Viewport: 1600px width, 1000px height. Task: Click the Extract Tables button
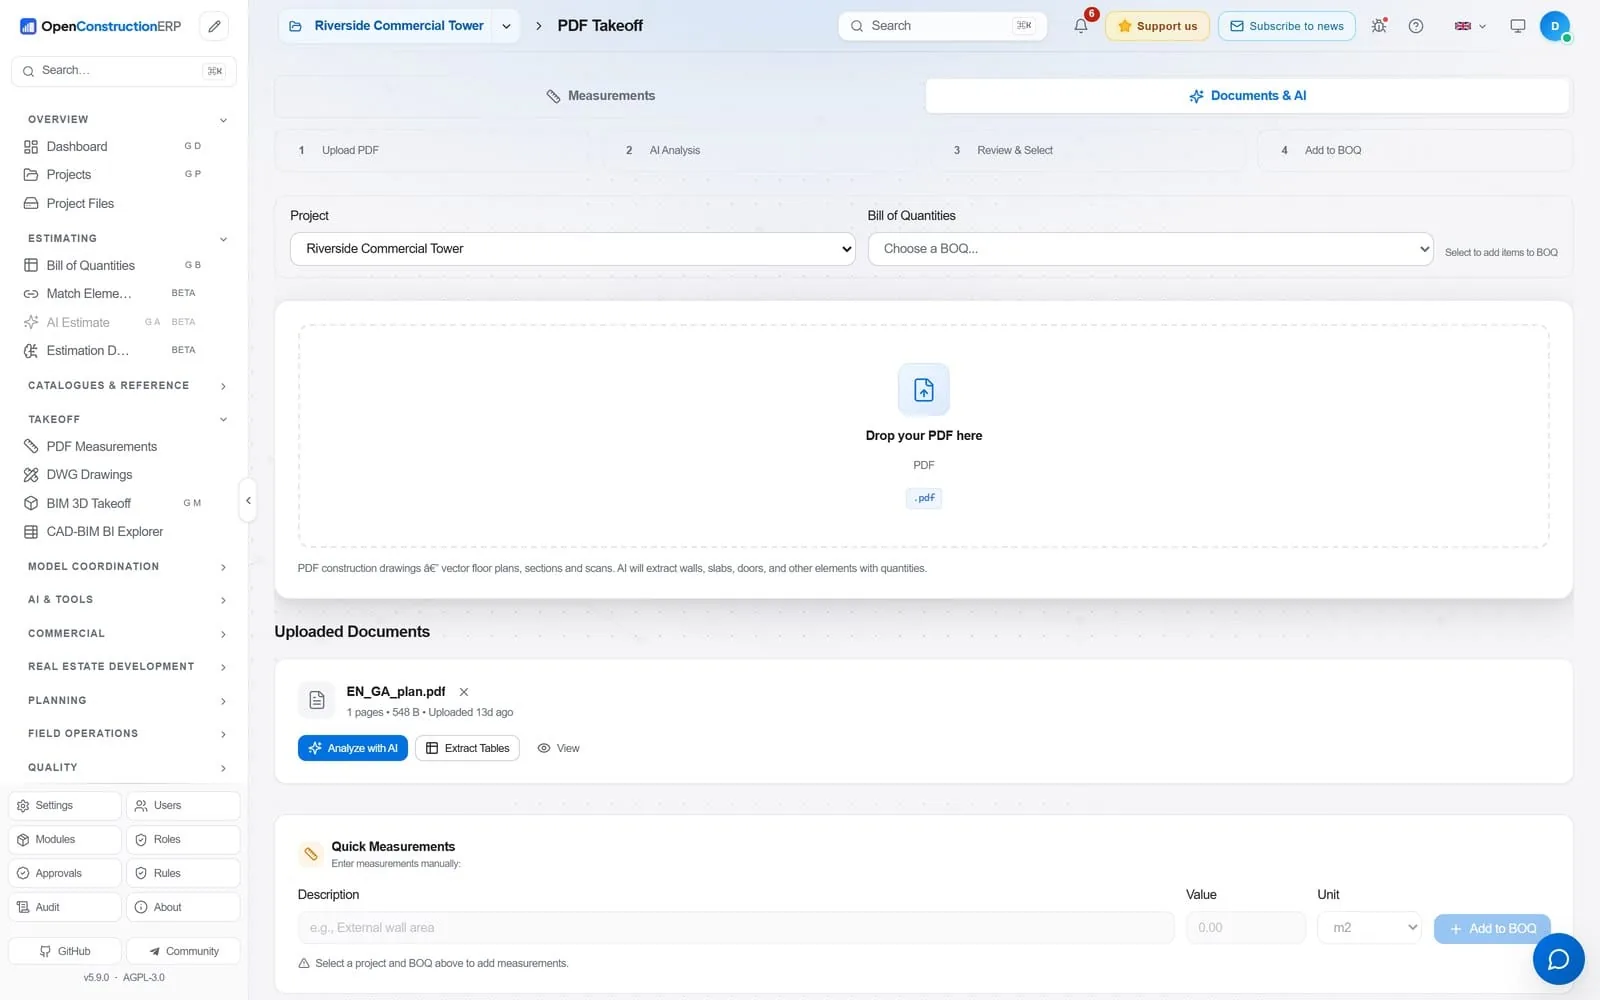coord(467,748)
